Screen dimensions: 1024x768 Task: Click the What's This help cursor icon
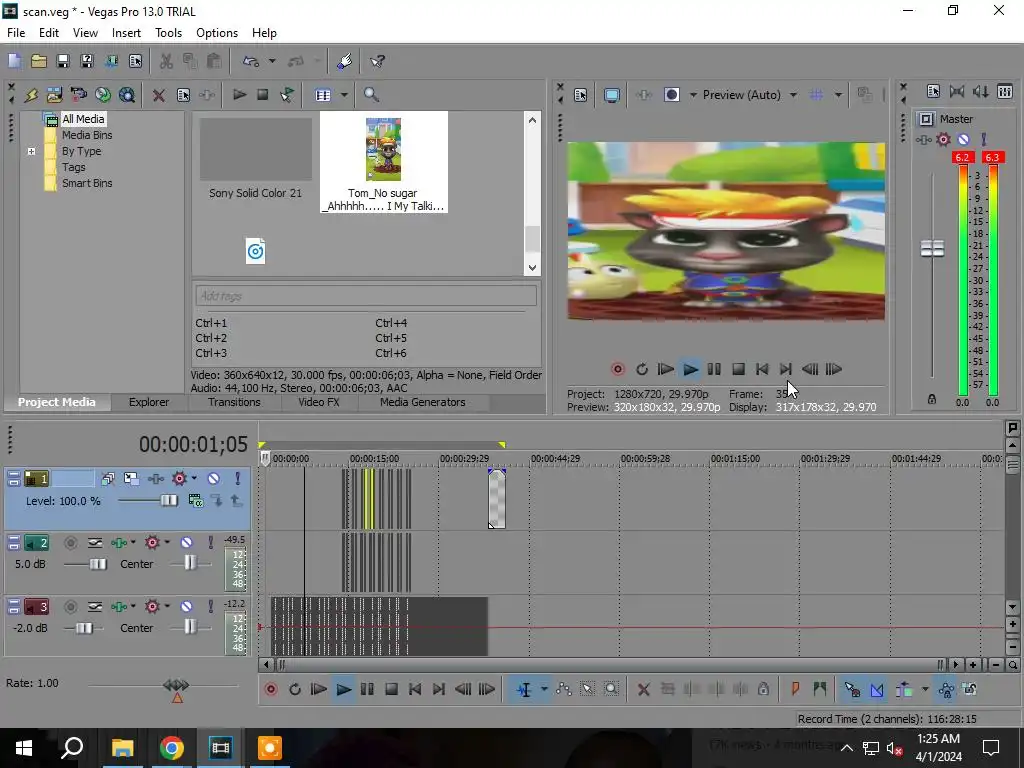[377, 61]
